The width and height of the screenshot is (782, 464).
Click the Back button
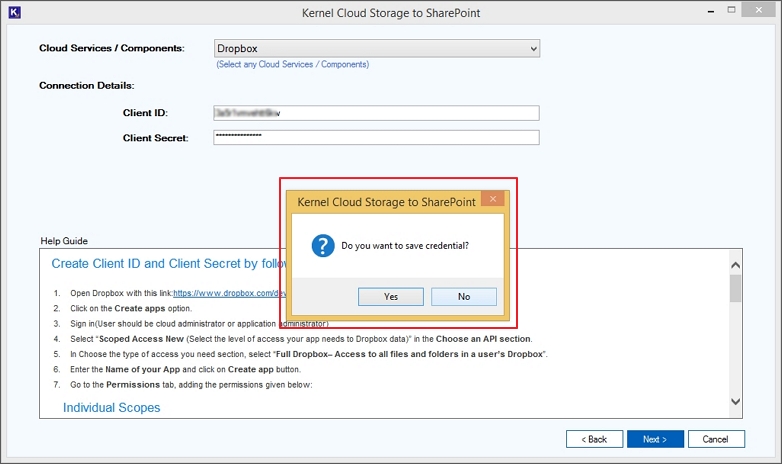[594, 439]
